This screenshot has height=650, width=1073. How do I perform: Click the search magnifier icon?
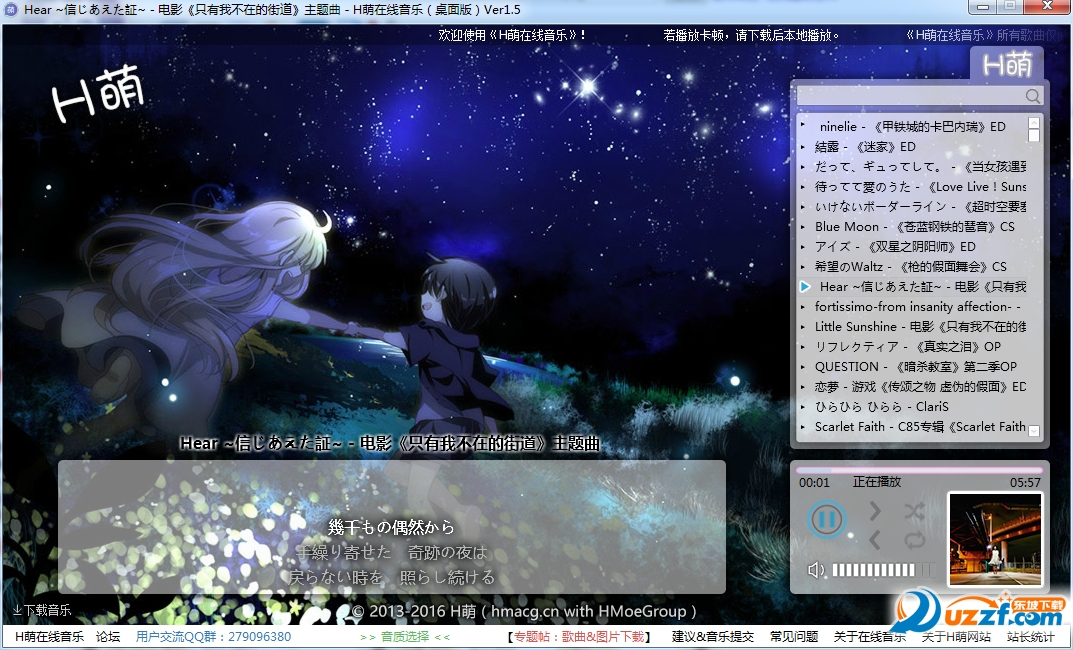[x=1033, y=96]
